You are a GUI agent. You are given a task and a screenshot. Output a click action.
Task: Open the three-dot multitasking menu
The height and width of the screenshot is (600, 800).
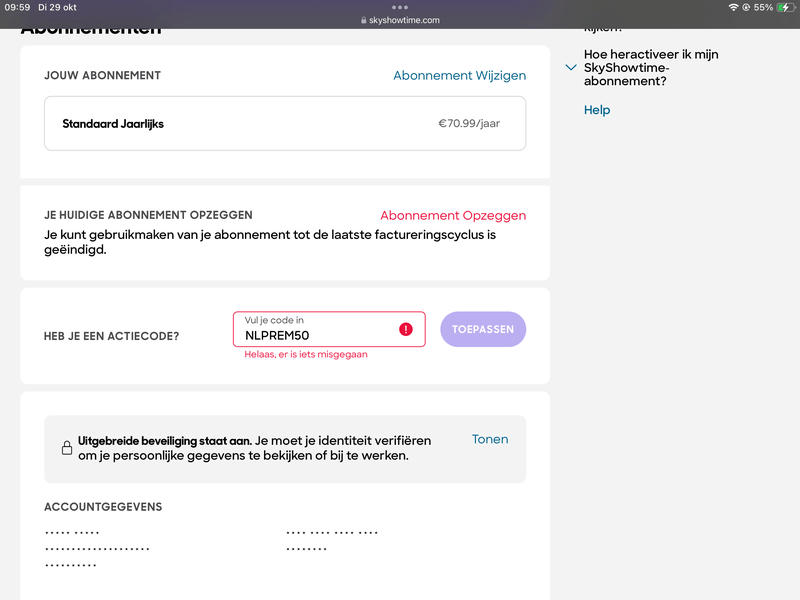click(400, 7)
